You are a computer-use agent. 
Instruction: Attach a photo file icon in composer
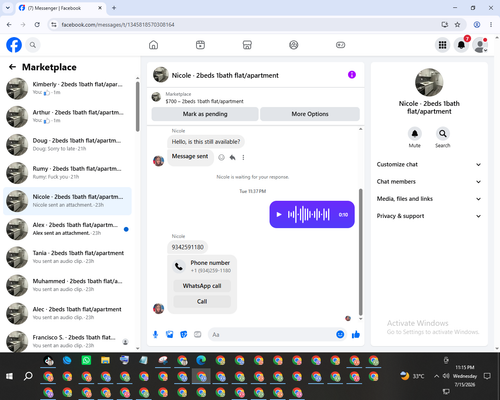(x=170, y=334)
